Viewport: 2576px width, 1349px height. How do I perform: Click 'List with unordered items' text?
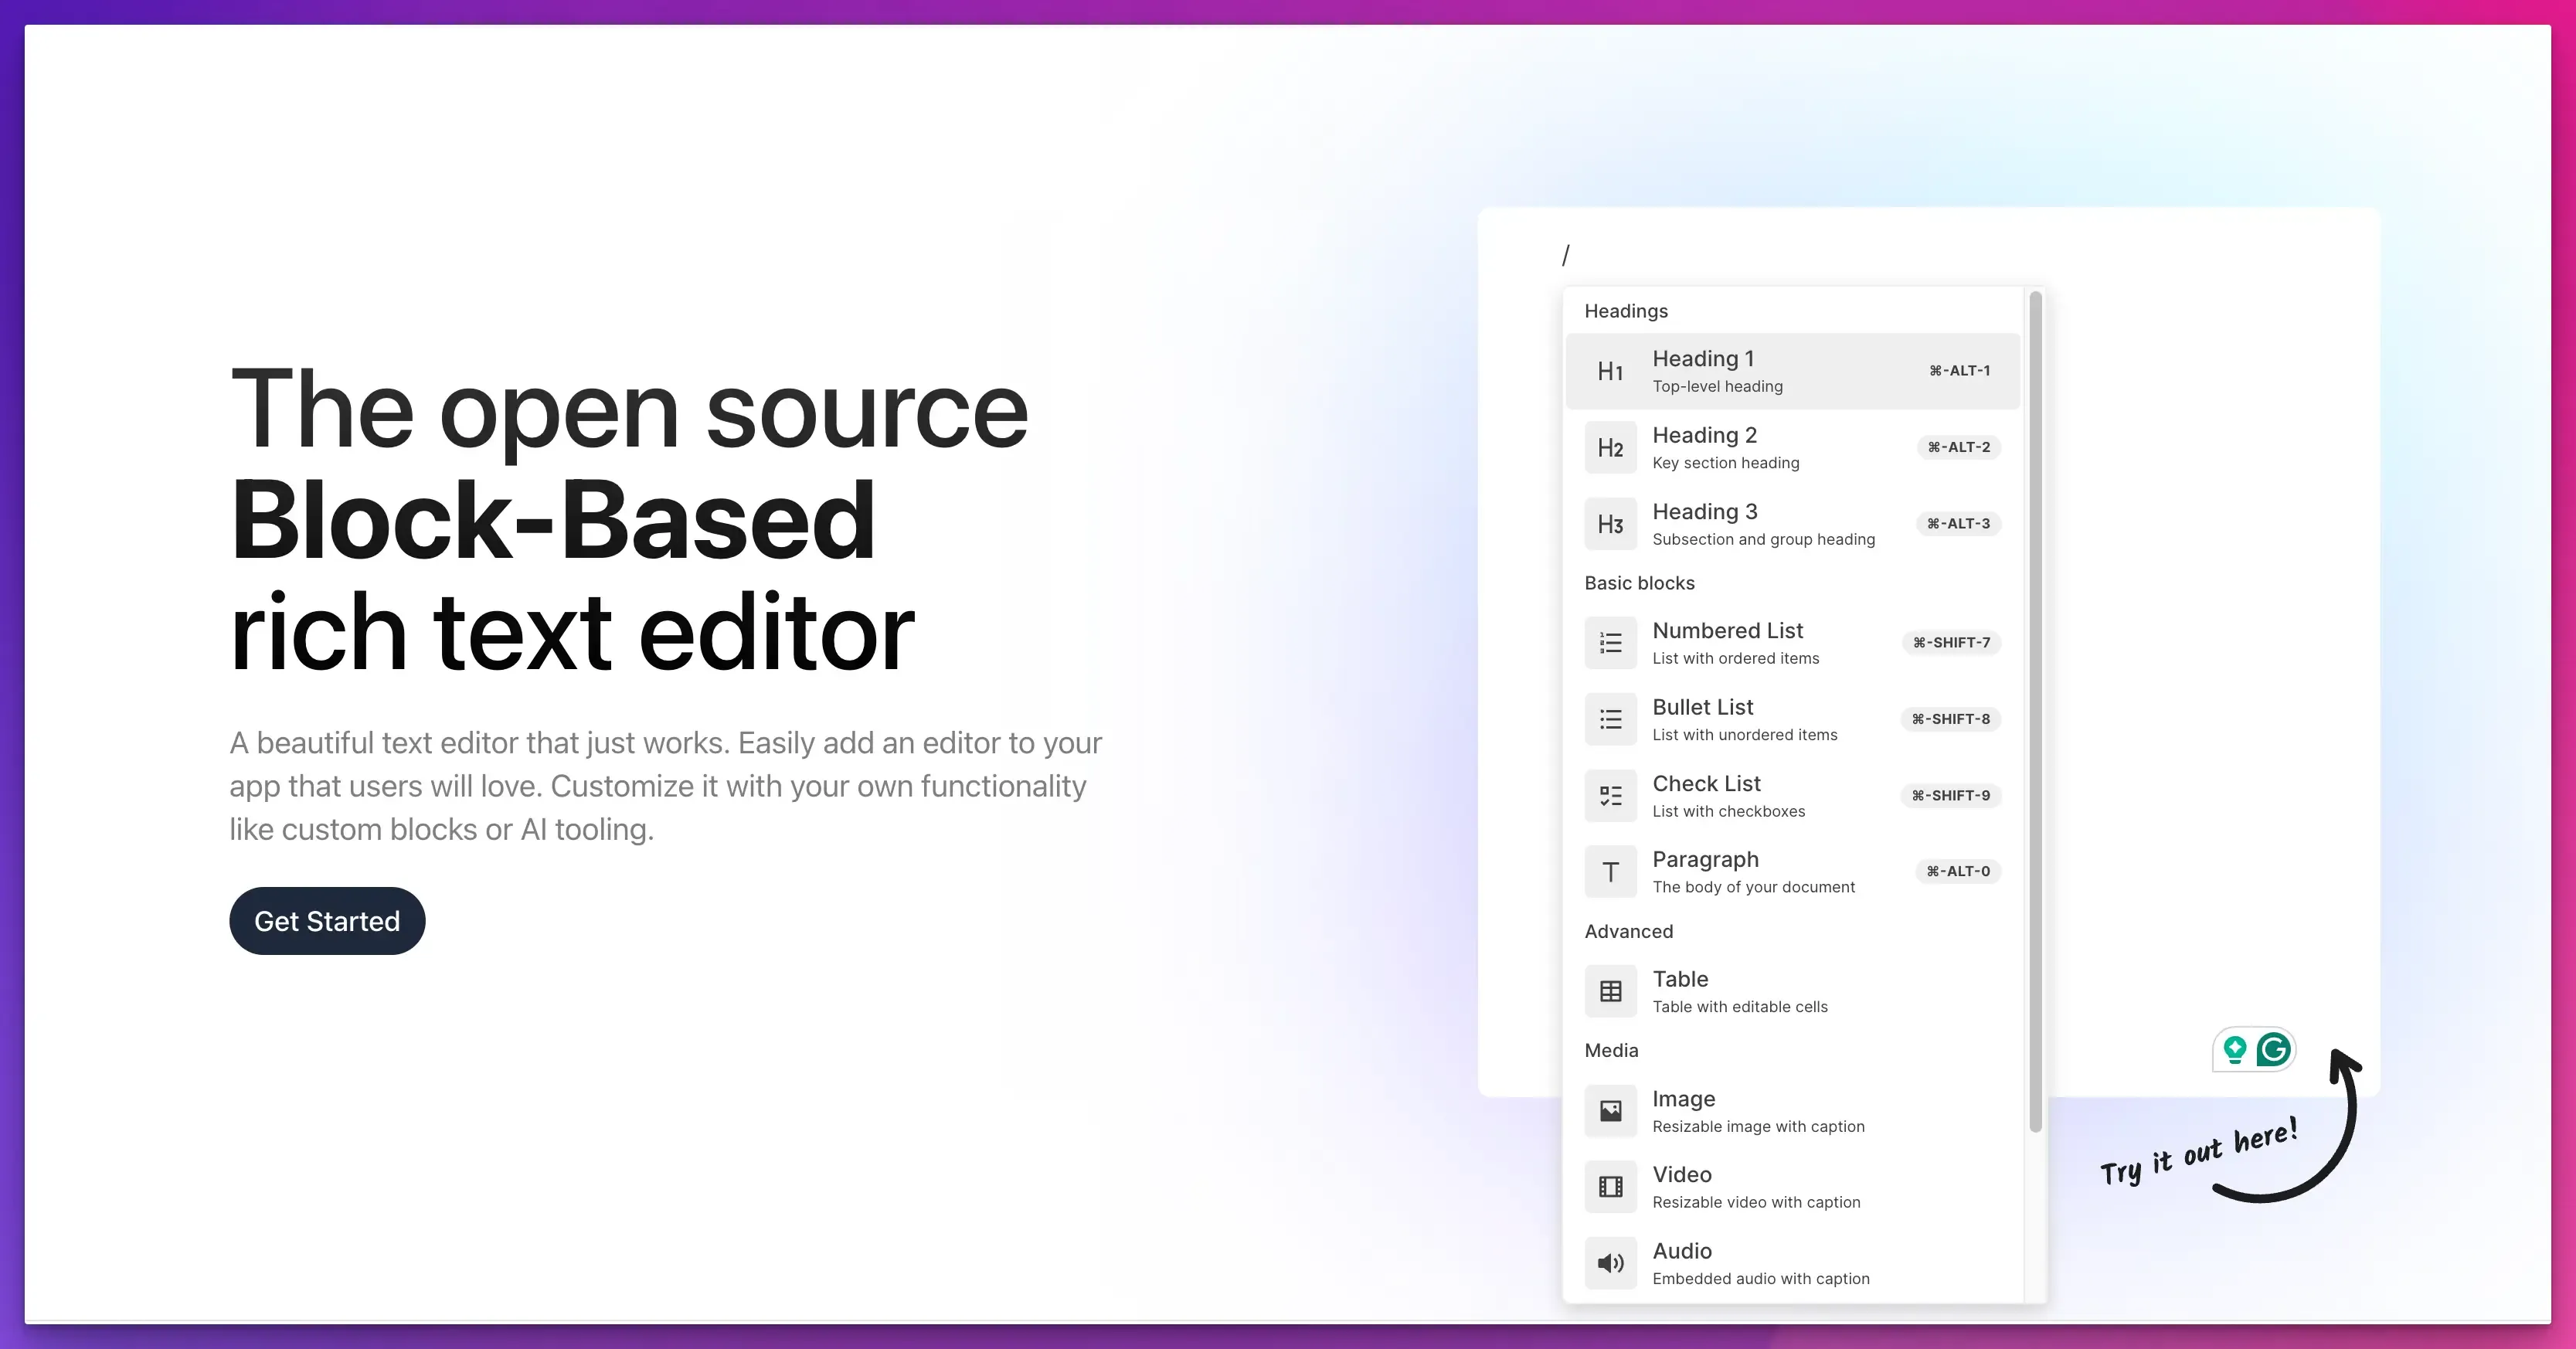(x=1744, y=735)
